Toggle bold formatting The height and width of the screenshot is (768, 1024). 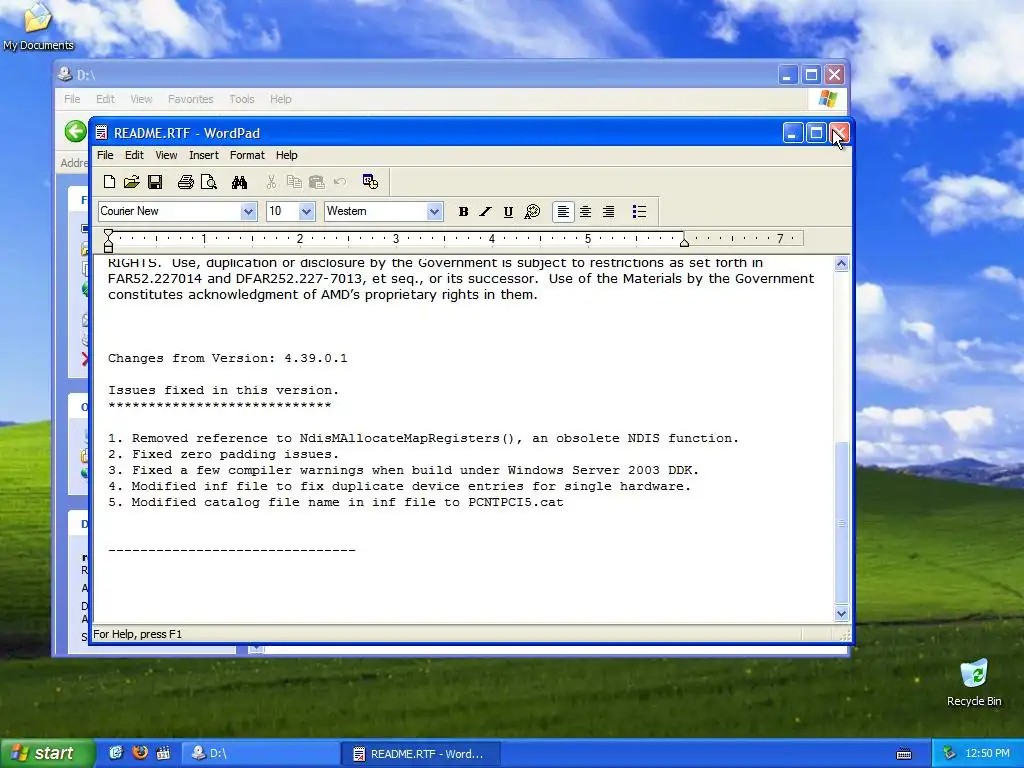pos(463,212)
